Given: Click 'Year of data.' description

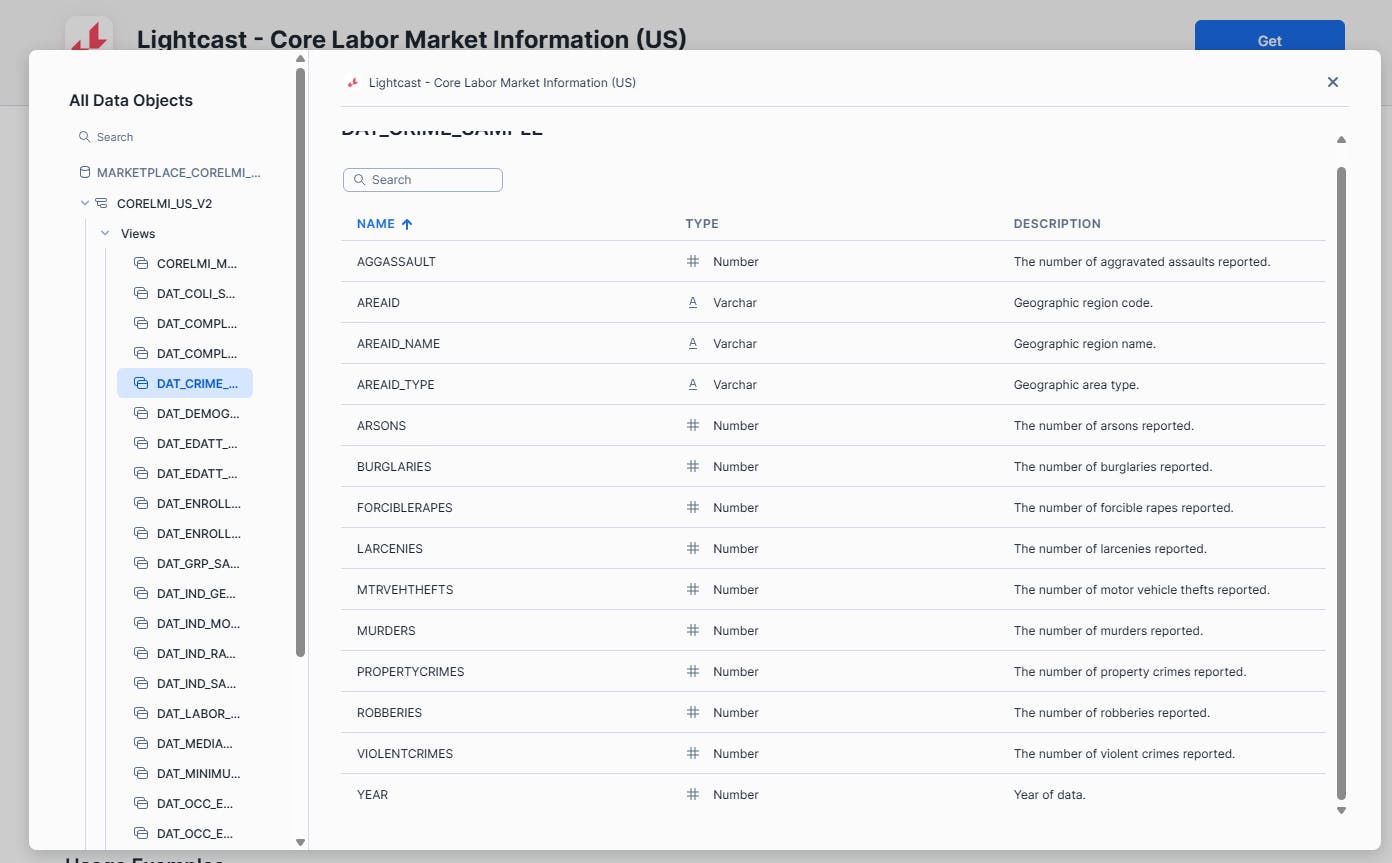Looking at the screenshot, I should (x=1050, y=794).
